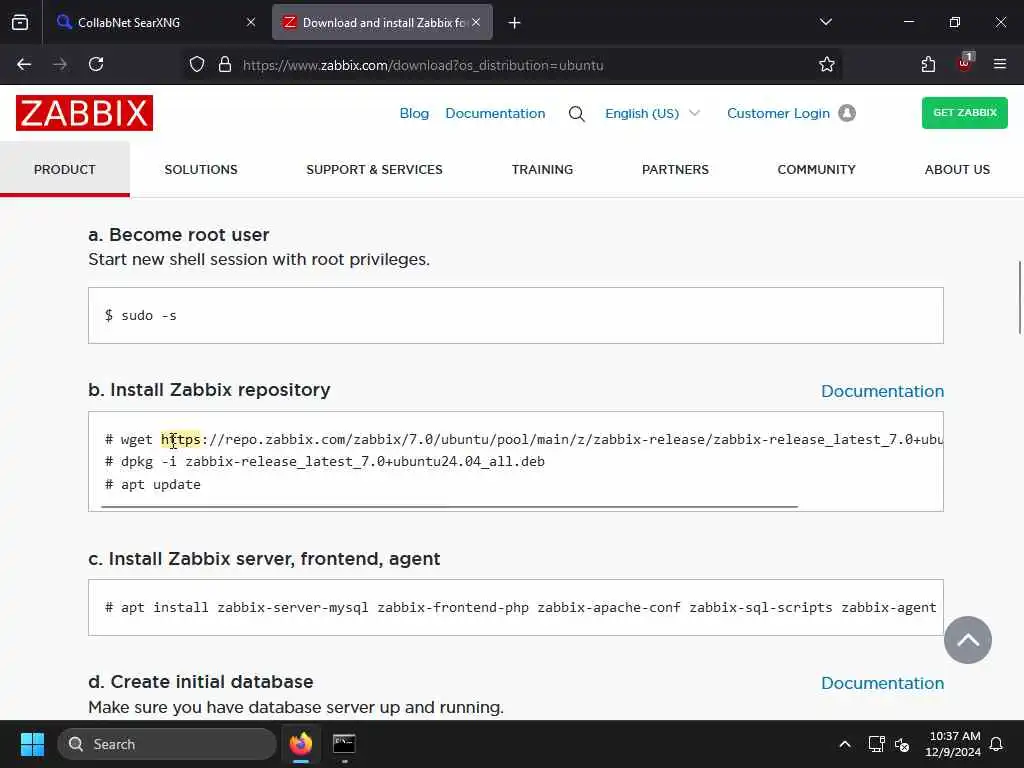The image size is (1024, 768).
Task: Click the dpkg -i zabbix-release command line
Action: [x=325, y=462]
